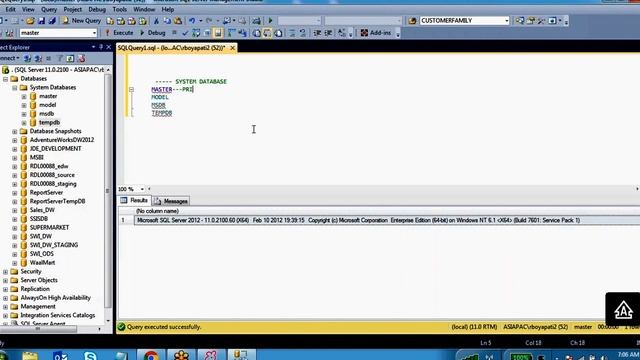Click the green Start arrow in the toolbar
Image resolution: width=640 pixels, height=360 pixels.
tap(270, 21)
